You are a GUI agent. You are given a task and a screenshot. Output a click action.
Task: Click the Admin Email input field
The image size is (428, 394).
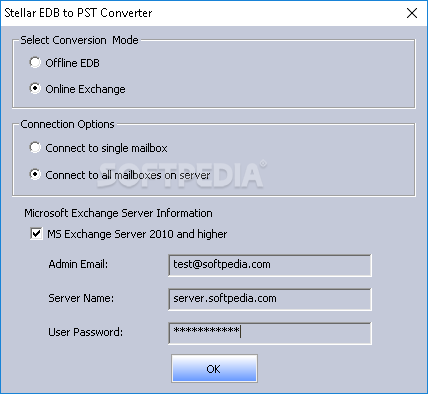coord(270,265)
